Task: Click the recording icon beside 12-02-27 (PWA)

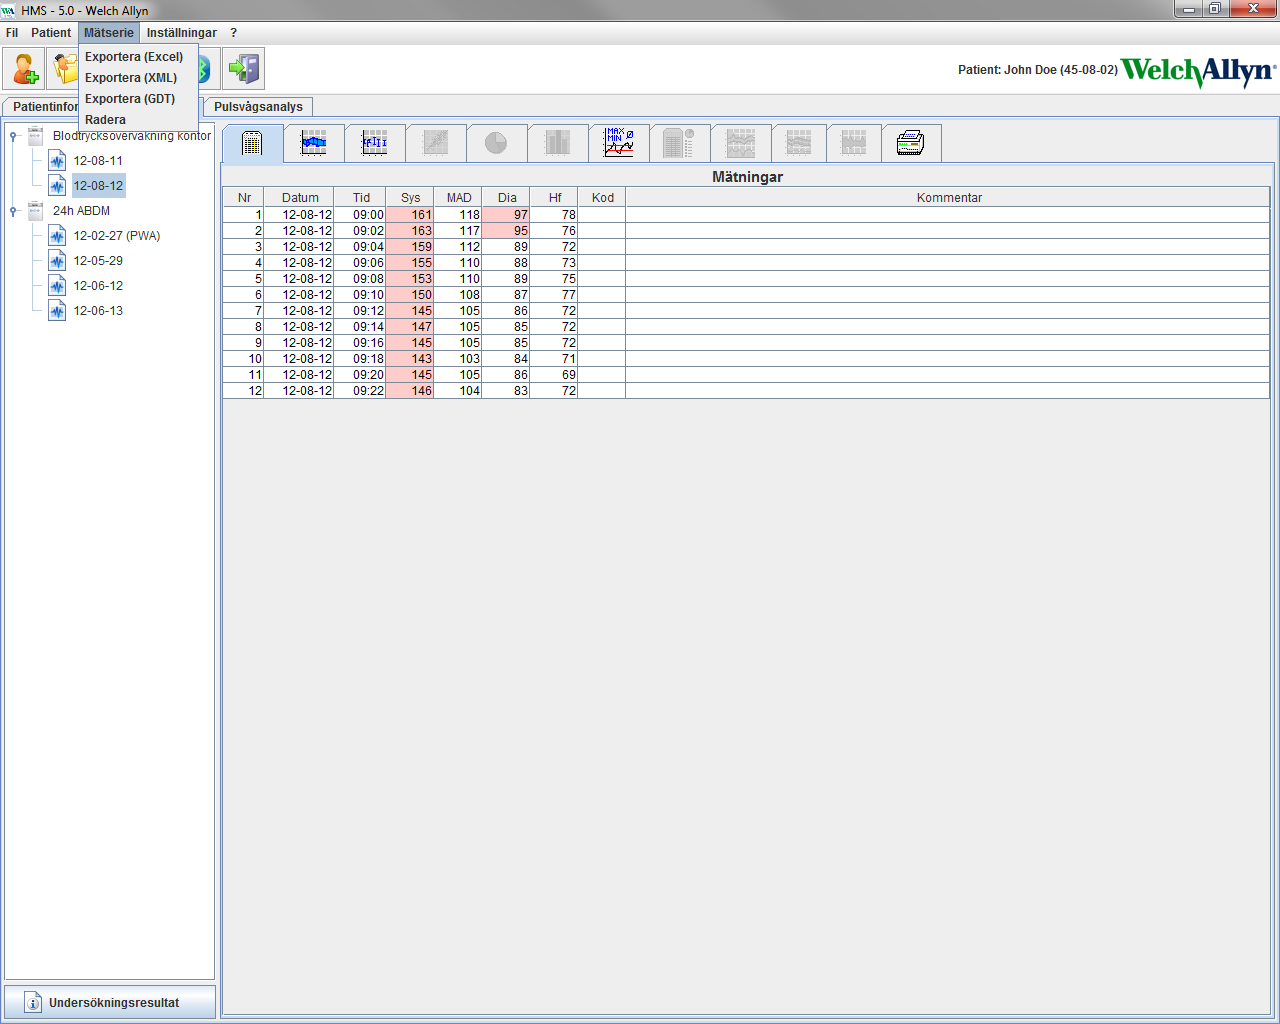Action: (x=57, y=236)
